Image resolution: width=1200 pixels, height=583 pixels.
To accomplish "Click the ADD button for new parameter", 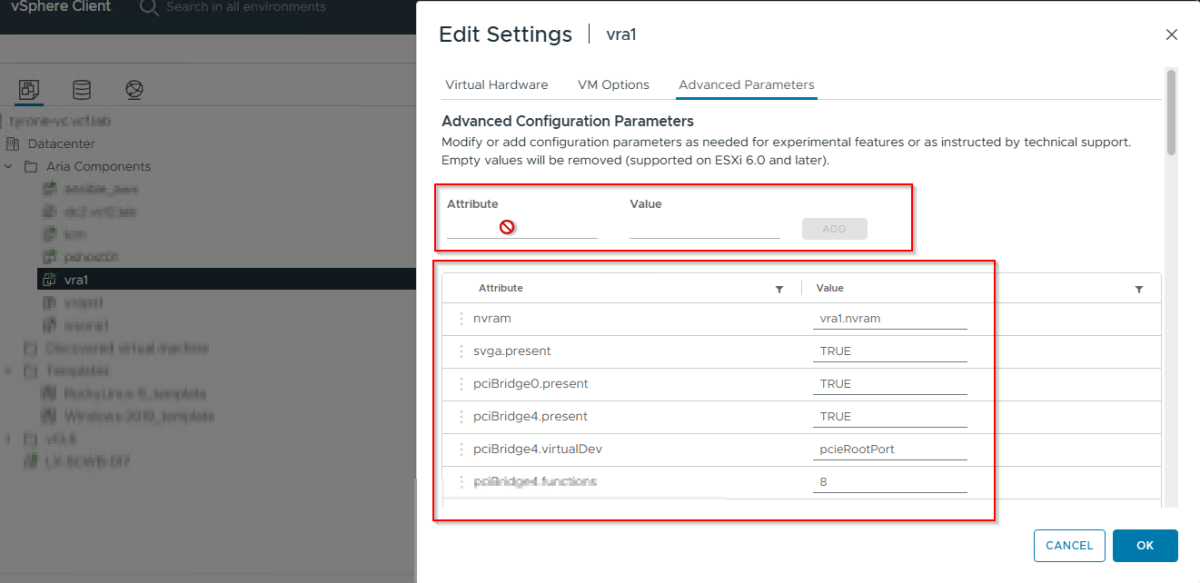I will pyautogui.click(x=834, y=229).
